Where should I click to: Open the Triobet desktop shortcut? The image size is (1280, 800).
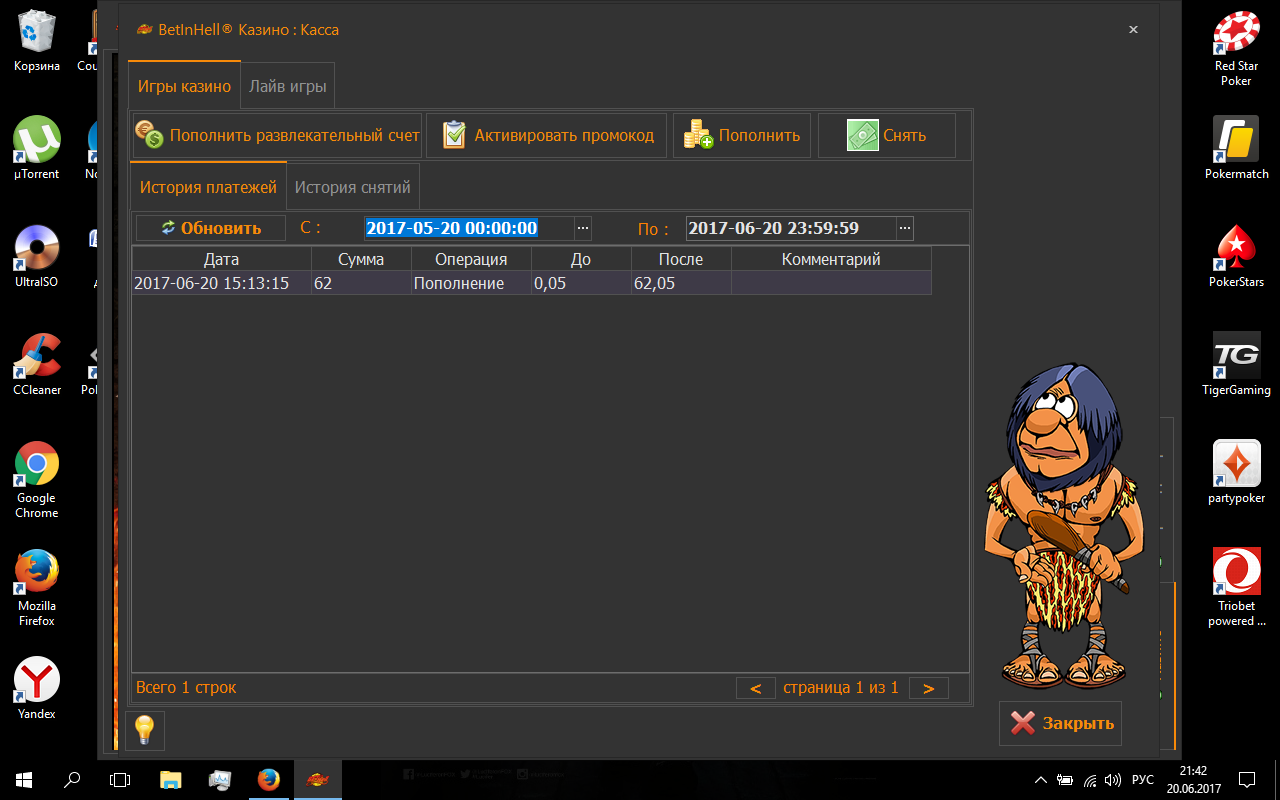click(1236, 572)
